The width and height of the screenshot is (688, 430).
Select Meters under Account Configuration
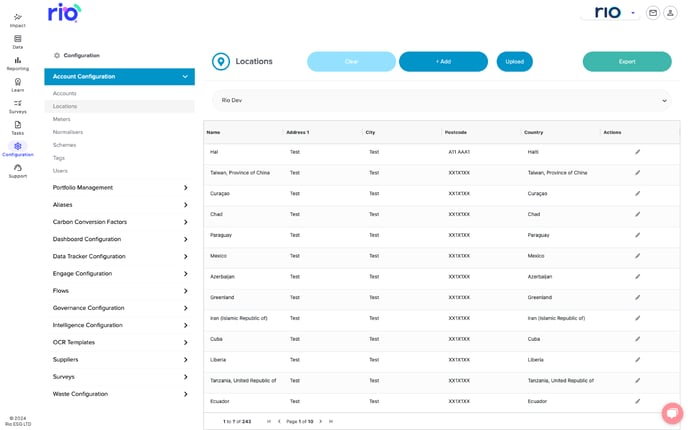click(x=61, y=119)
